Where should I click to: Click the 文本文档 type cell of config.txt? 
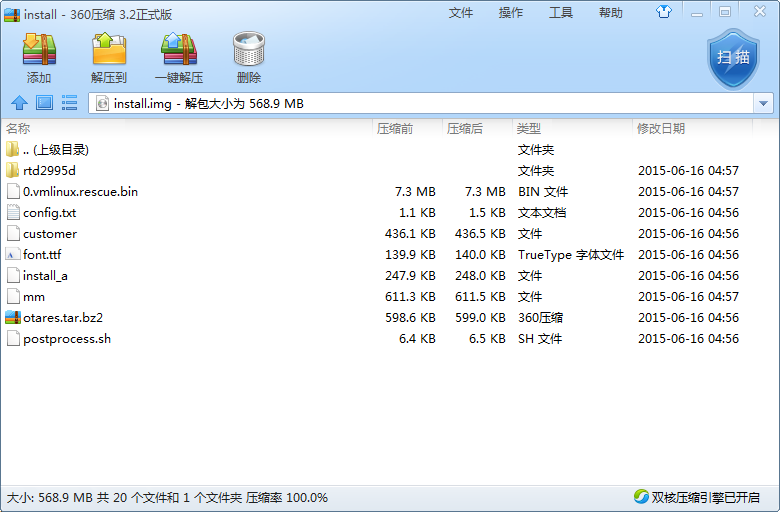542,213
